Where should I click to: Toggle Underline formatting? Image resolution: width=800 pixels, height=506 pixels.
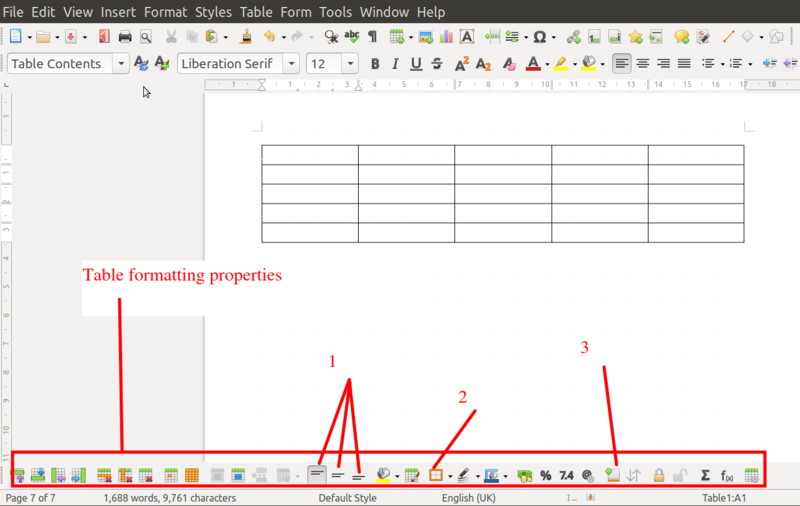416,64
